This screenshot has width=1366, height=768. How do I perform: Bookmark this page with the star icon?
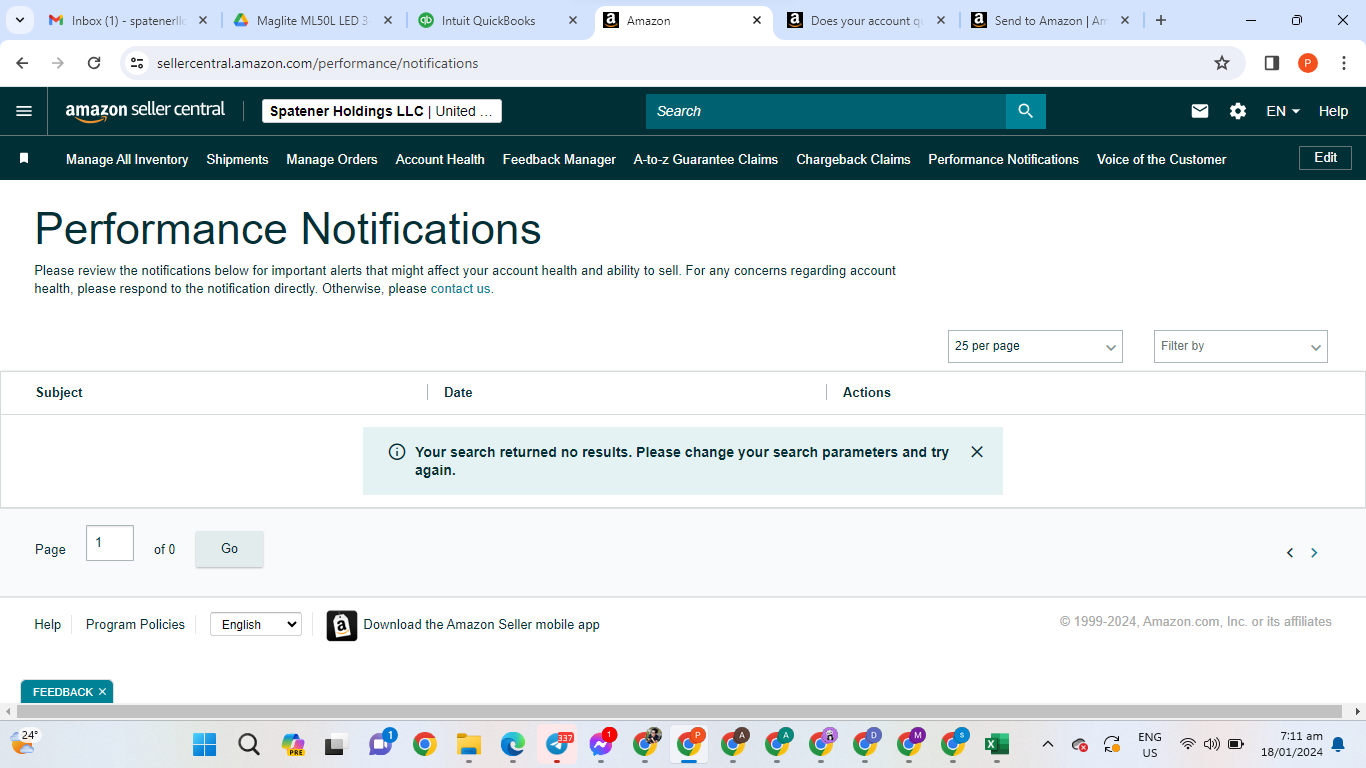click(x=1222, y=63)
